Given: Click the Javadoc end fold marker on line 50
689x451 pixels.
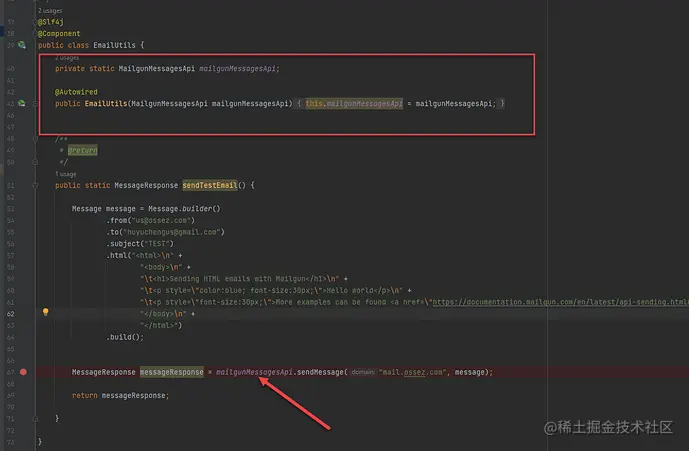Looking at the screenshot, I should (x=35, y=162).
